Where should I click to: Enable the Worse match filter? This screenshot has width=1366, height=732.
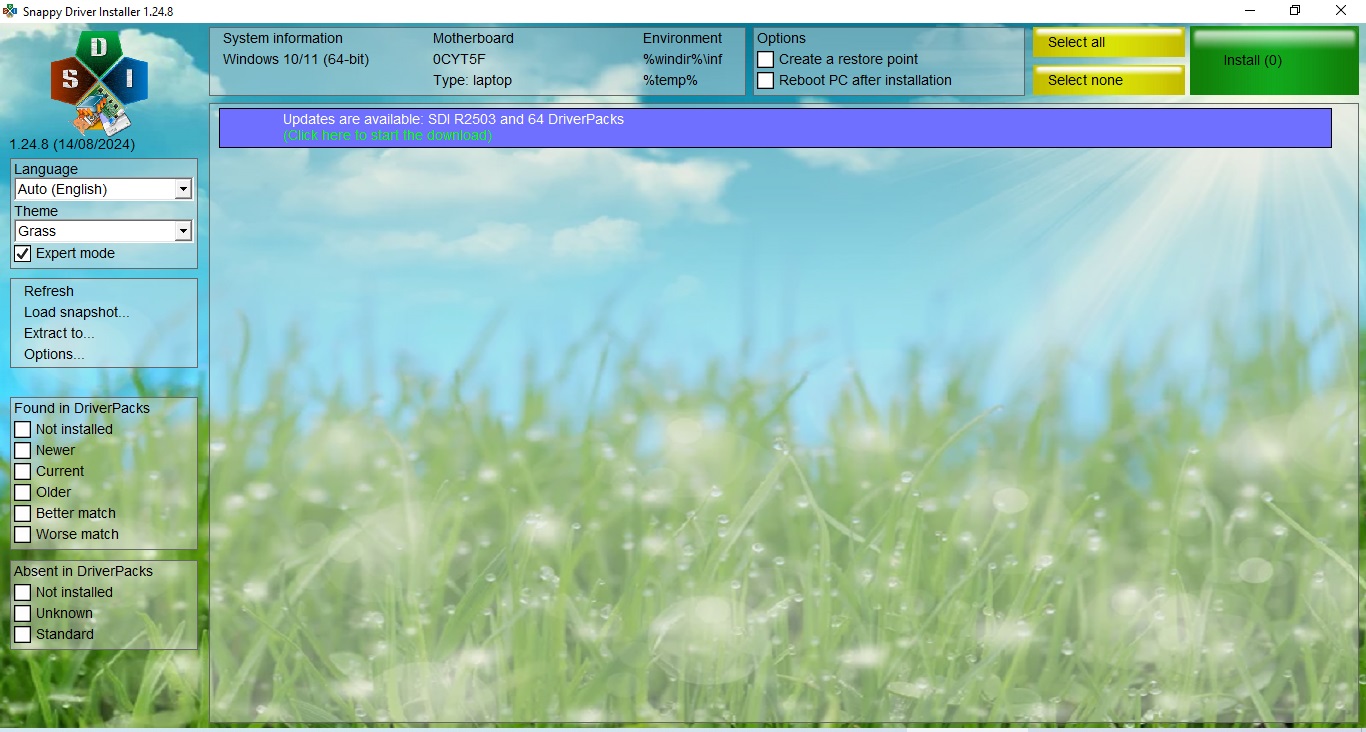22,534
